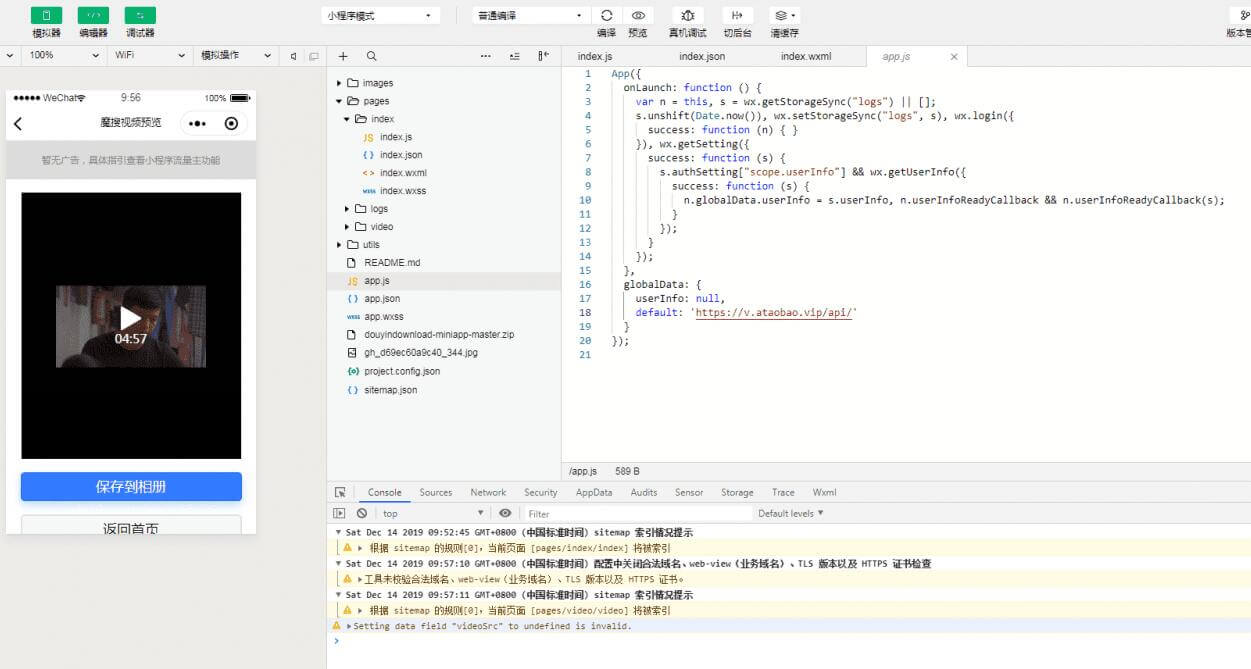The width and height of the screenshot is (1251, 669).
Task: Click the clear cache (清缓存) icon
Action: pyautogui.click(x=784, y=16)
